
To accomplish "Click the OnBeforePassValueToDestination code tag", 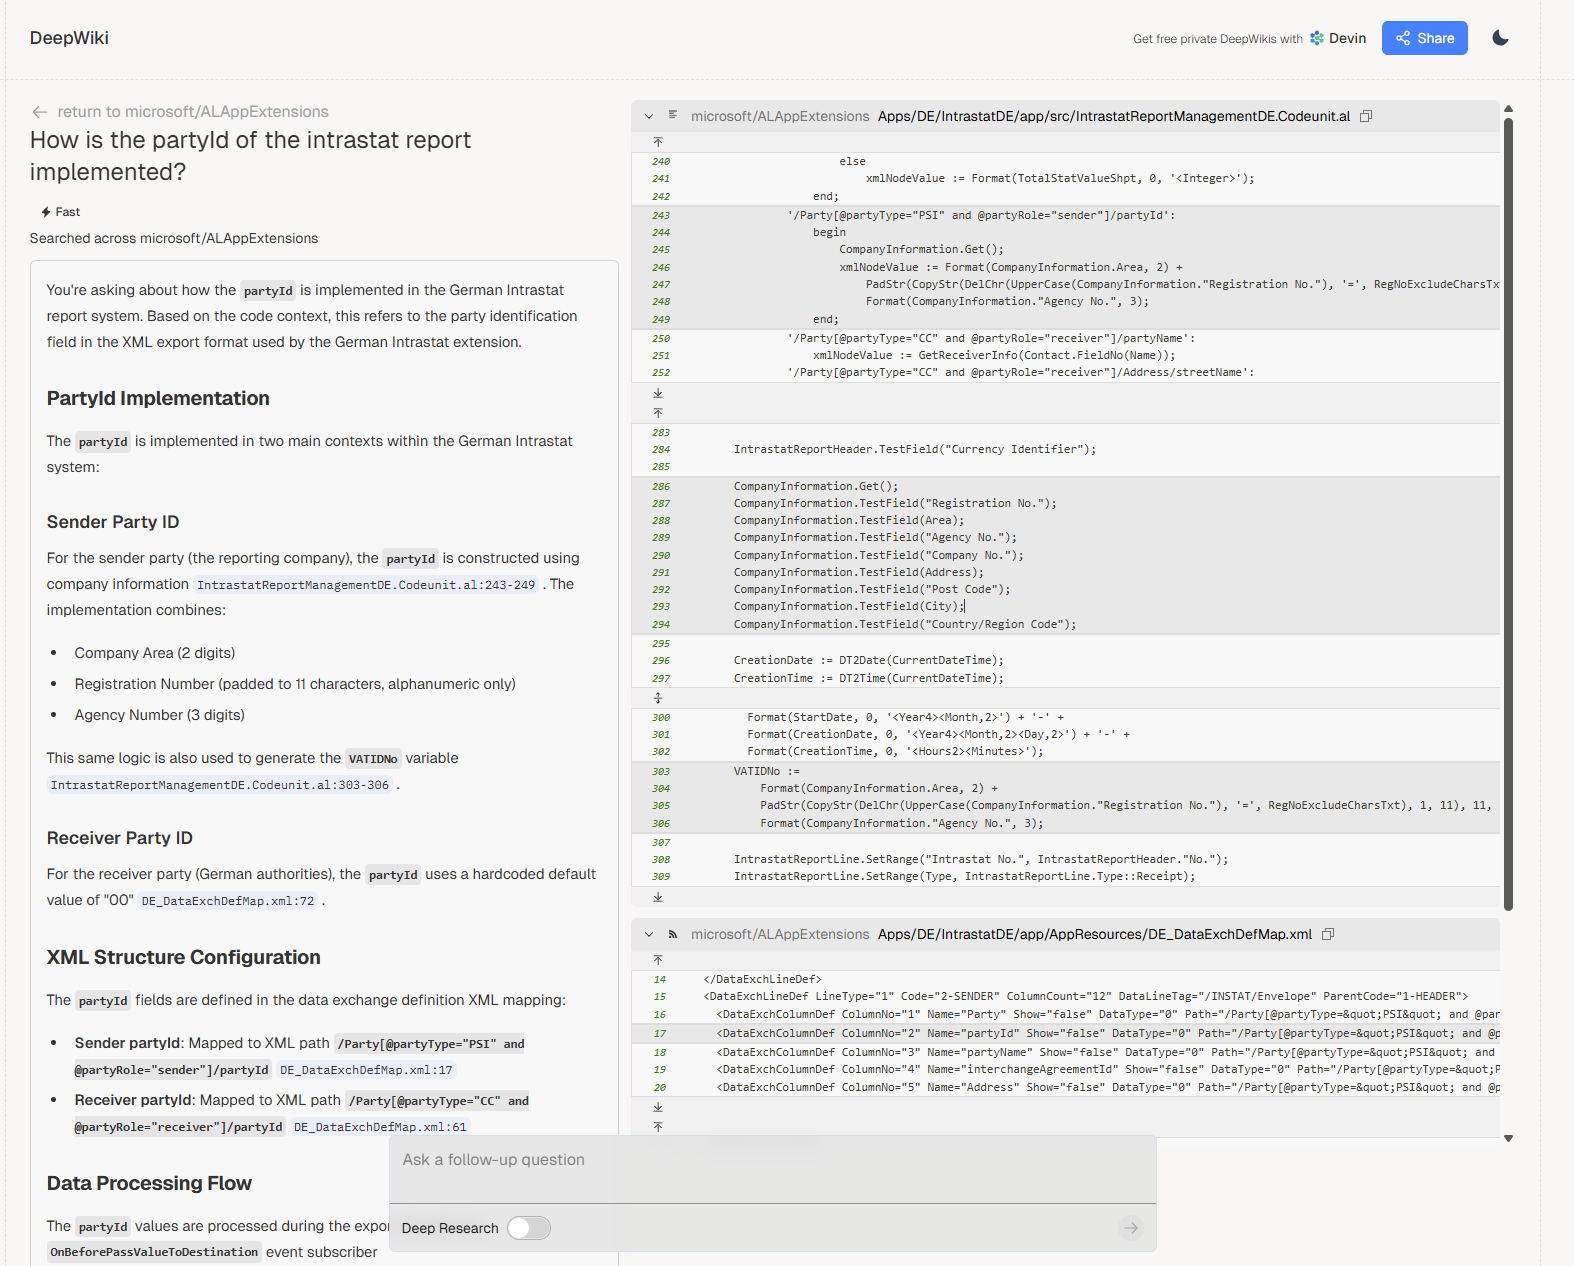I will coord(154,1252).
